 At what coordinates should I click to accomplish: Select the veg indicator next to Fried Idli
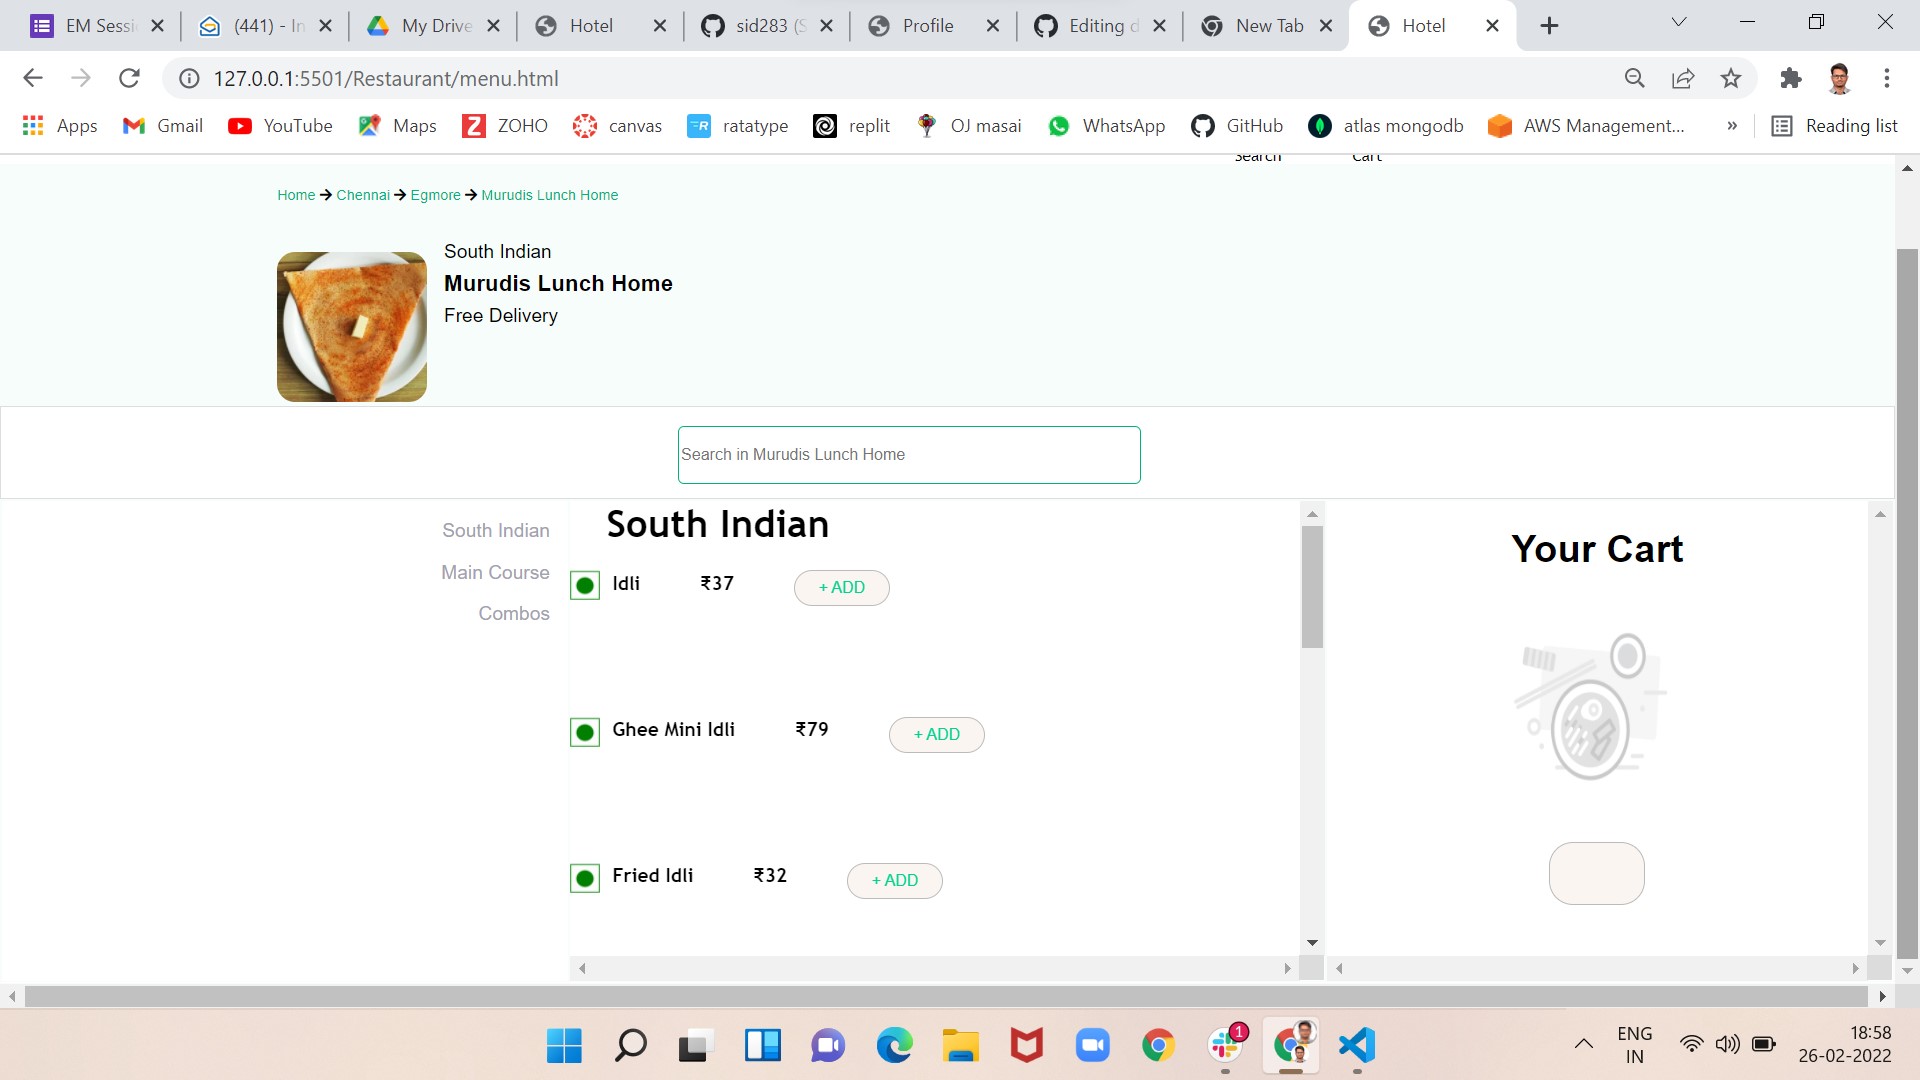(x=585, y=877)
